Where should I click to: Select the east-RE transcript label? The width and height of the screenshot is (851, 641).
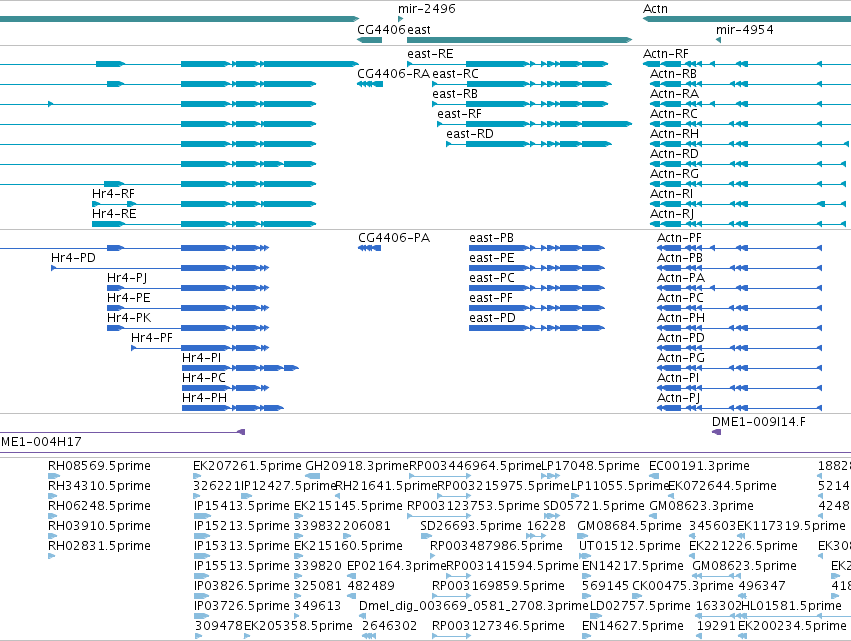tap(430, 54)
